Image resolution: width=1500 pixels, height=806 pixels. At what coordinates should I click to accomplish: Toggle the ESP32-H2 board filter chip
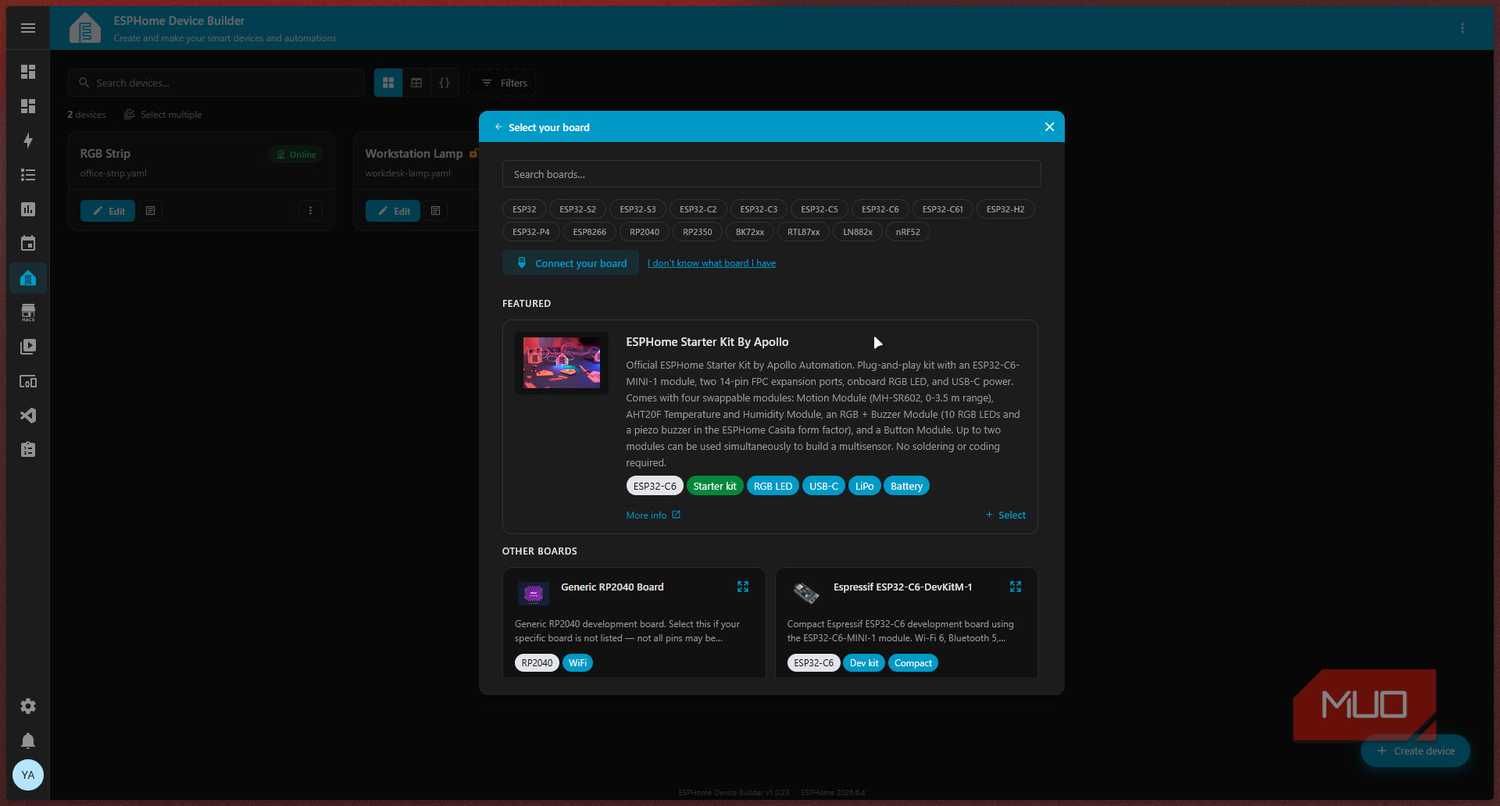tap(1005, 209)
